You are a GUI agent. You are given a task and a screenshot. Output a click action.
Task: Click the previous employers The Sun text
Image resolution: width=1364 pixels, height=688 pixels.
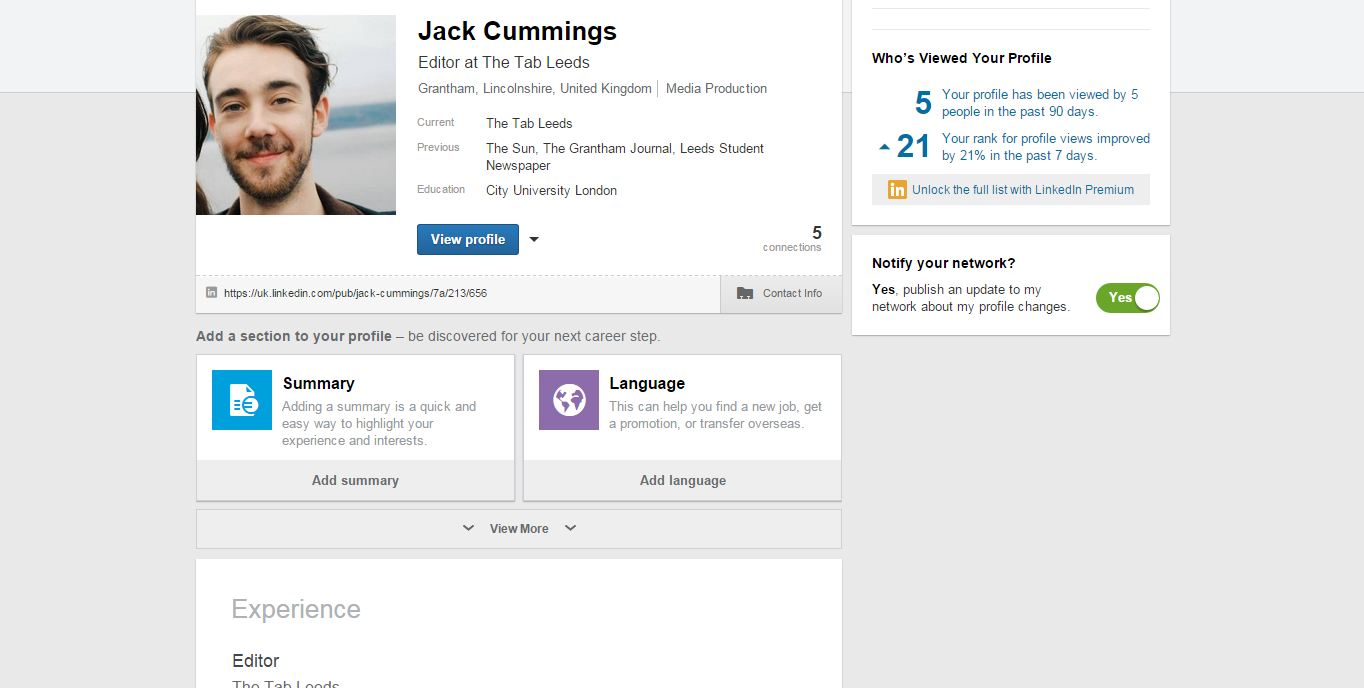click(510, 148)
